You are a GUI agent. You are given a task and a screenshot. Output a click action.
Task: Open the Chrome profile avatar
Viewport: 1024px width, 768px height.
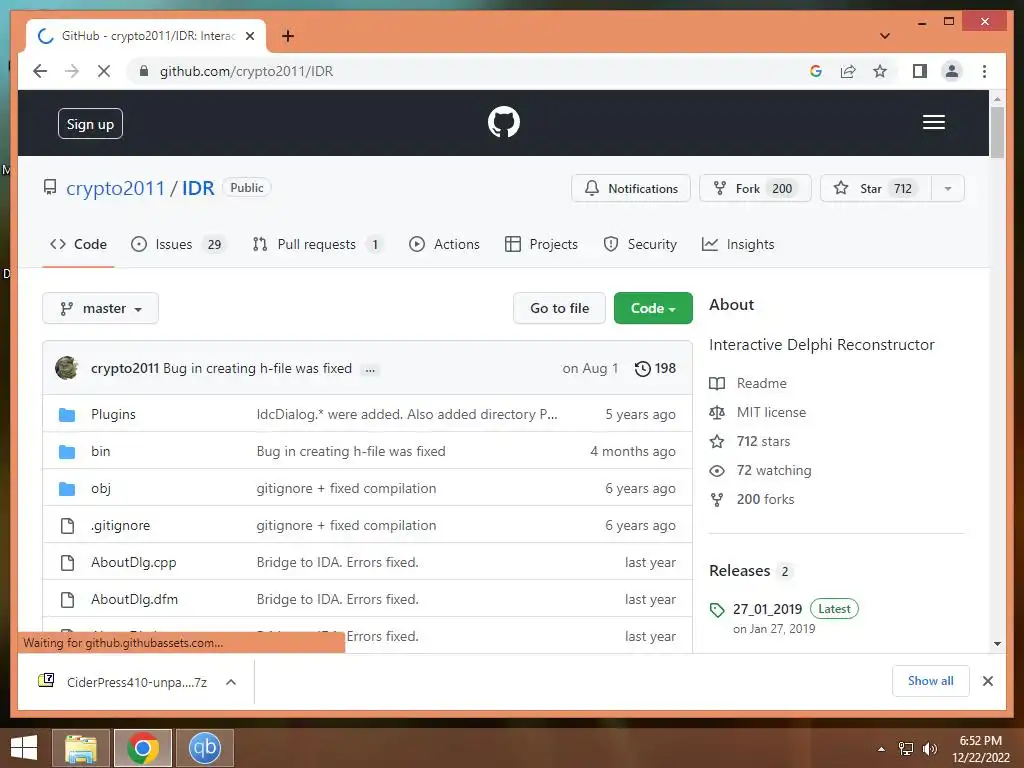coord(952,71)
